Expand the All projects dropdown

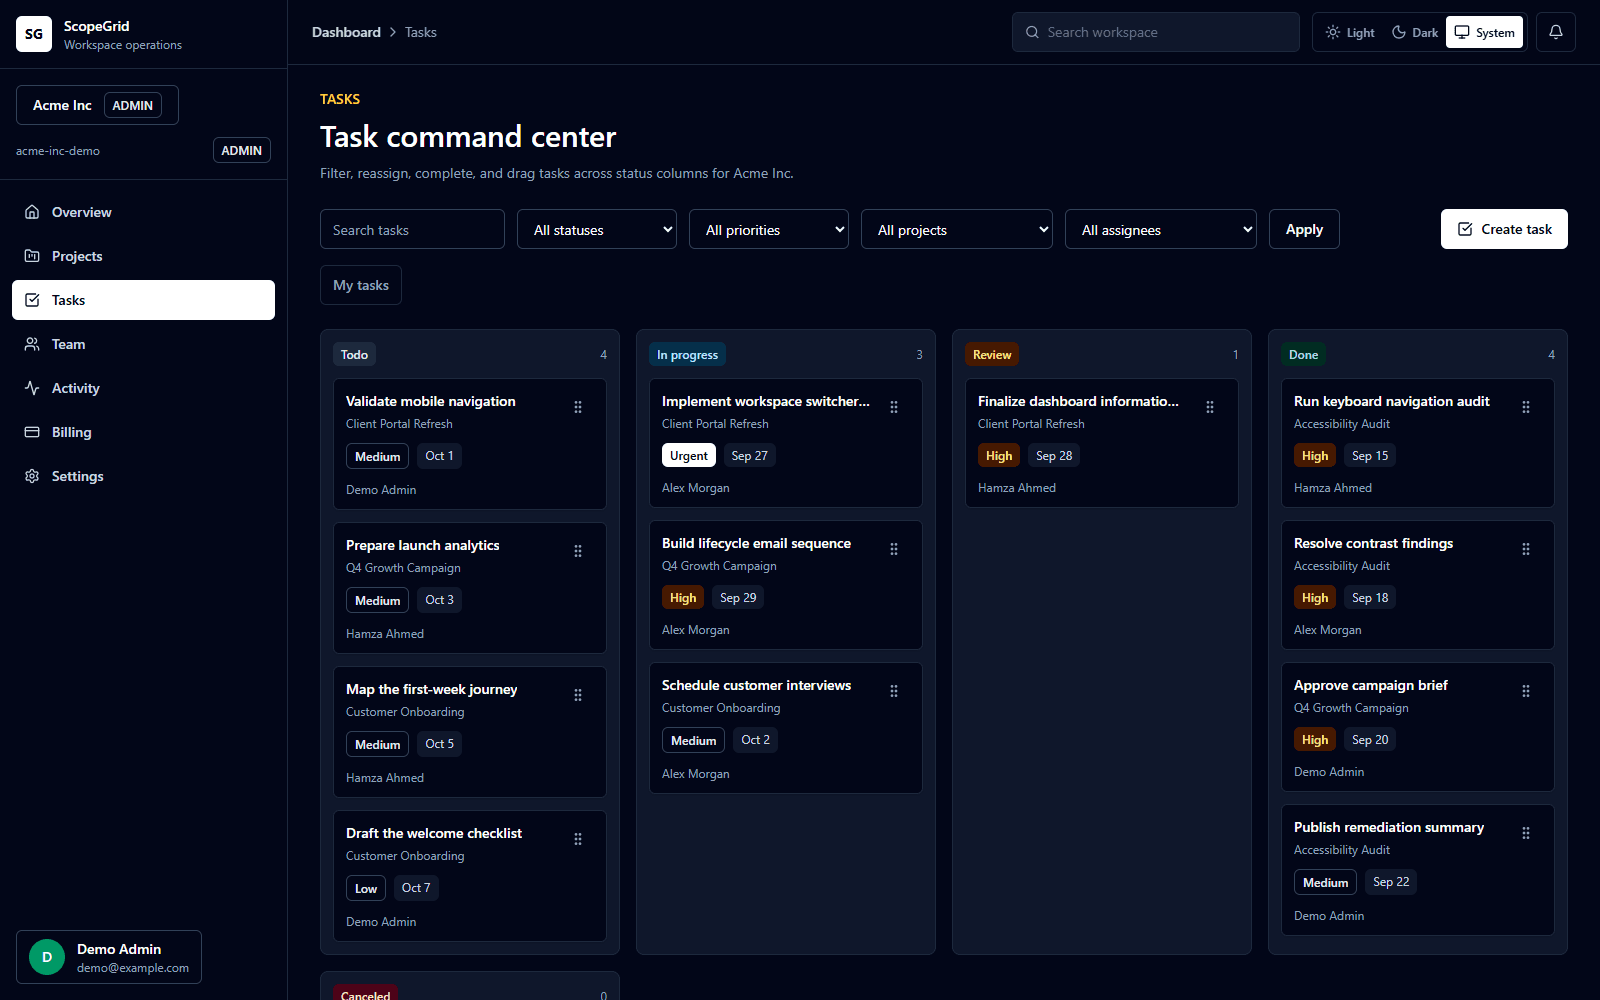point(957,229)
